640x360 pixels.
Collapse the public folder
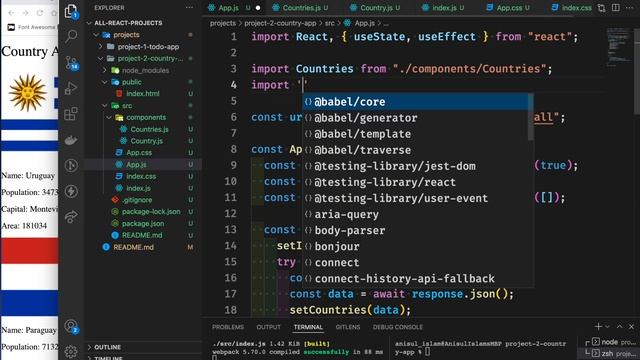coord(105,82)
